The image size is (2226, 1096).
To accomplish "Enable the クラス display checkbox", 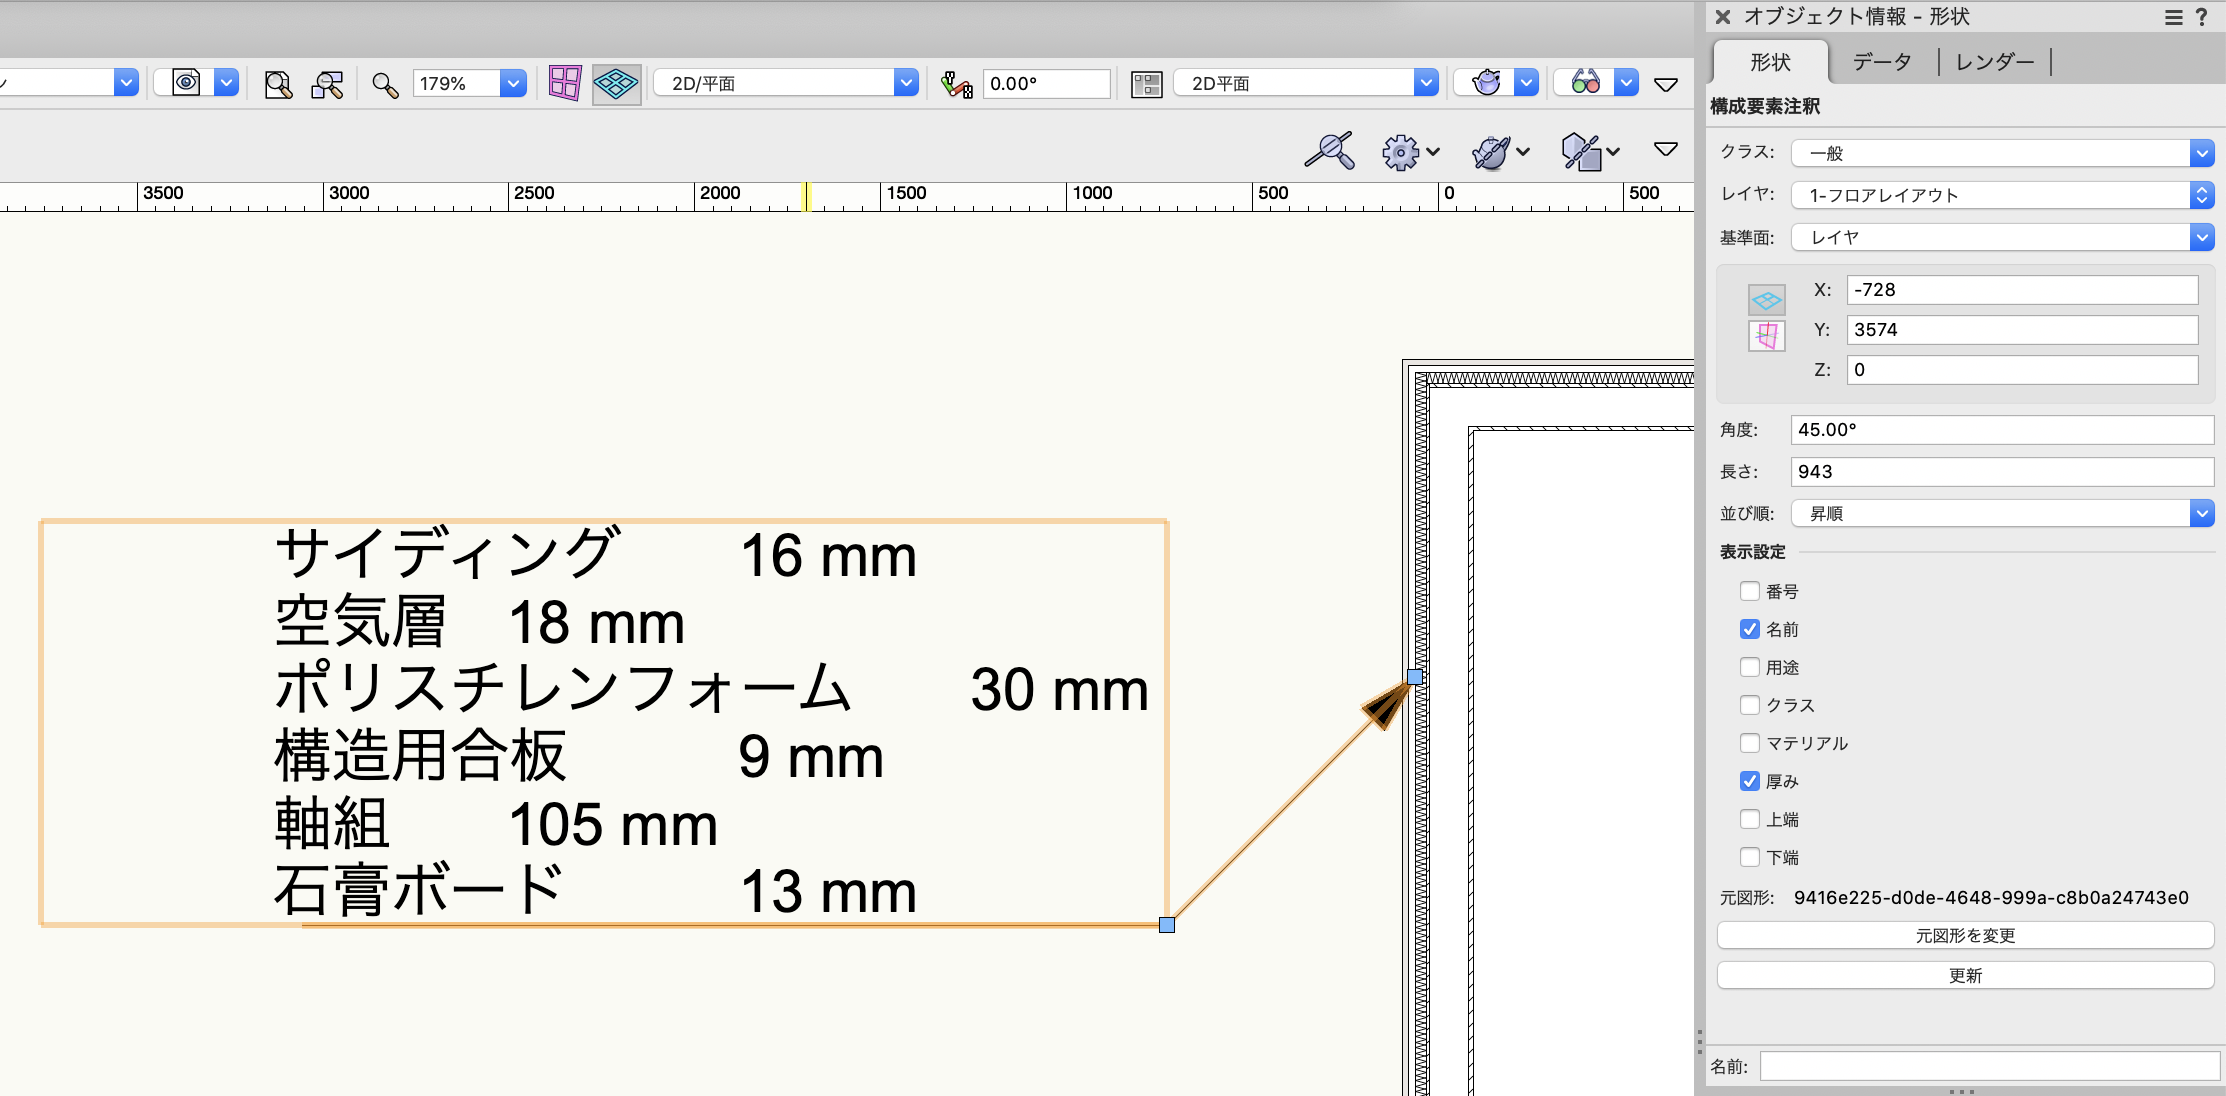I will (1750, 705).
